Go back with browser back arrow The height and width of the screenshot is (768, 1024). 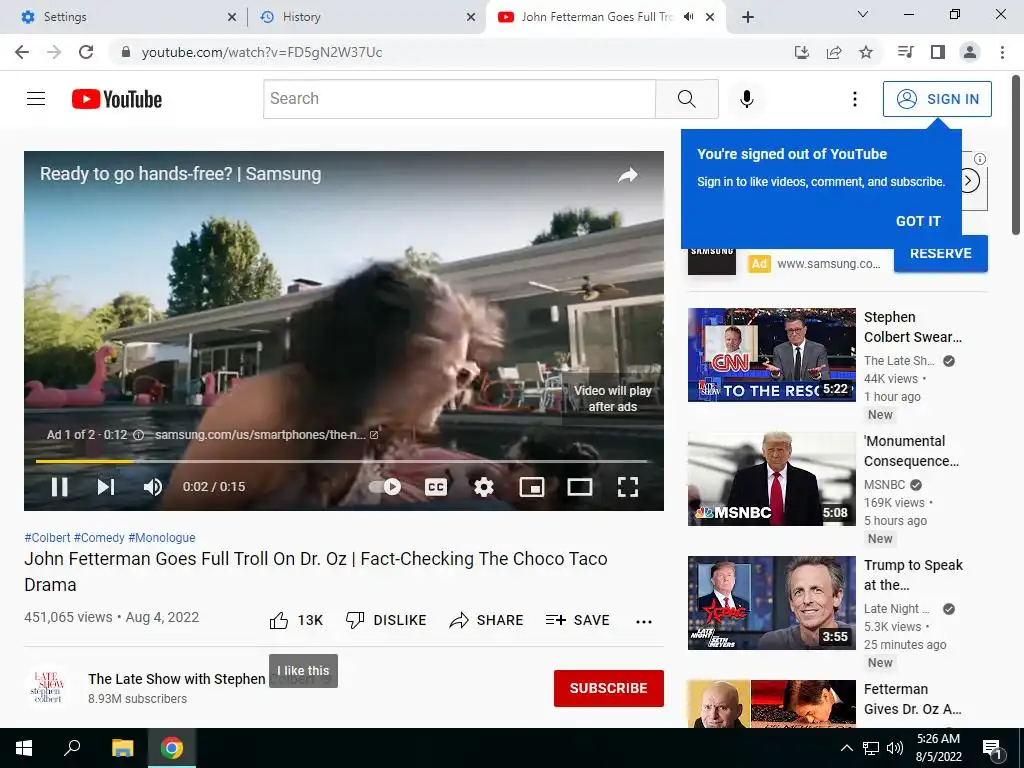click(22, 52)
